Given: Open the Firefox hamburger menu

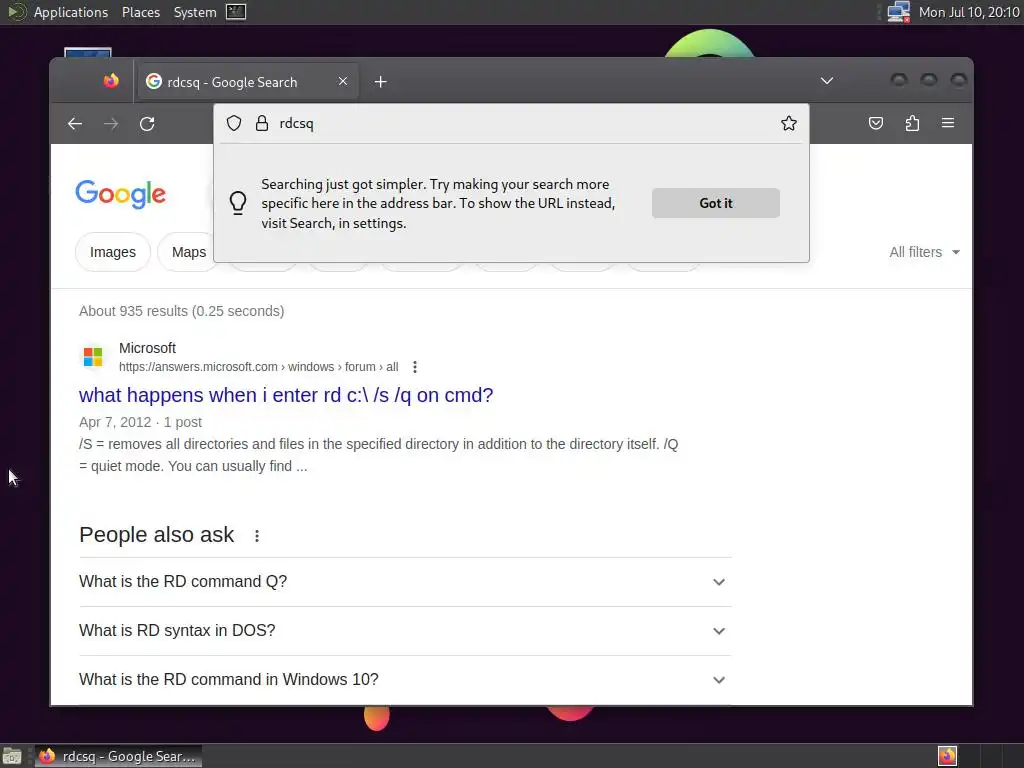Looking at the screenshot, I should (948, 123).
